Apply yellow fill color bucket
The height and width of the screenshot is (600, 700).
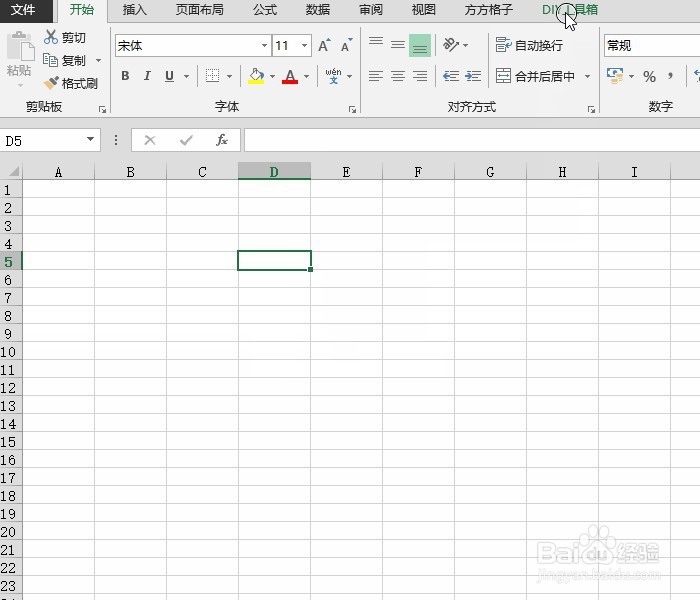pos(256,76)
